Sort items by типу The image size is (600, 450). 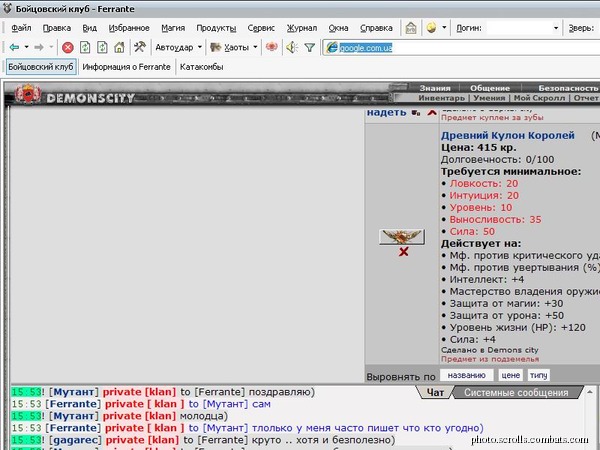[x=538, y=375]
